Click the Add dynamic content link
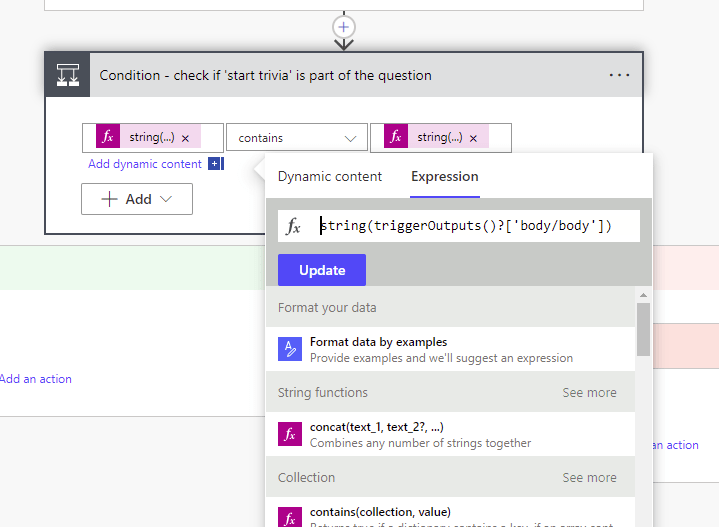Image resolution: width=719 pixels, height=527 pixels. pyautogui.click(x=145, y=164)
